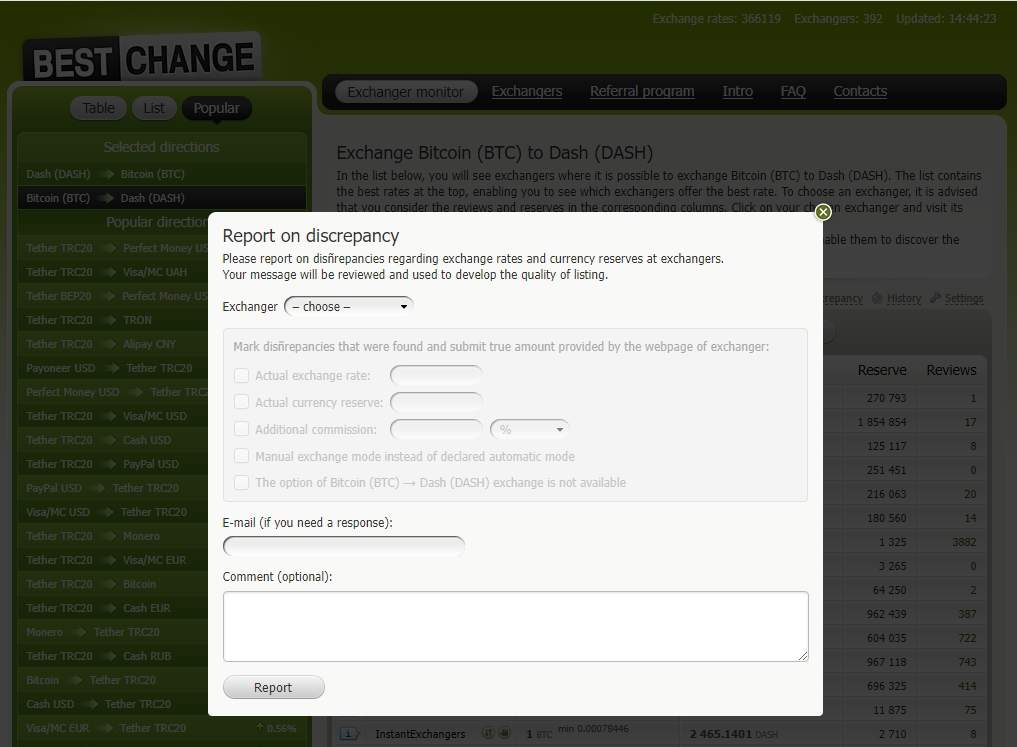Click the reserve value 1 854 854
Viewport: 1017px width, 747px height.
[x=881, y=421]
